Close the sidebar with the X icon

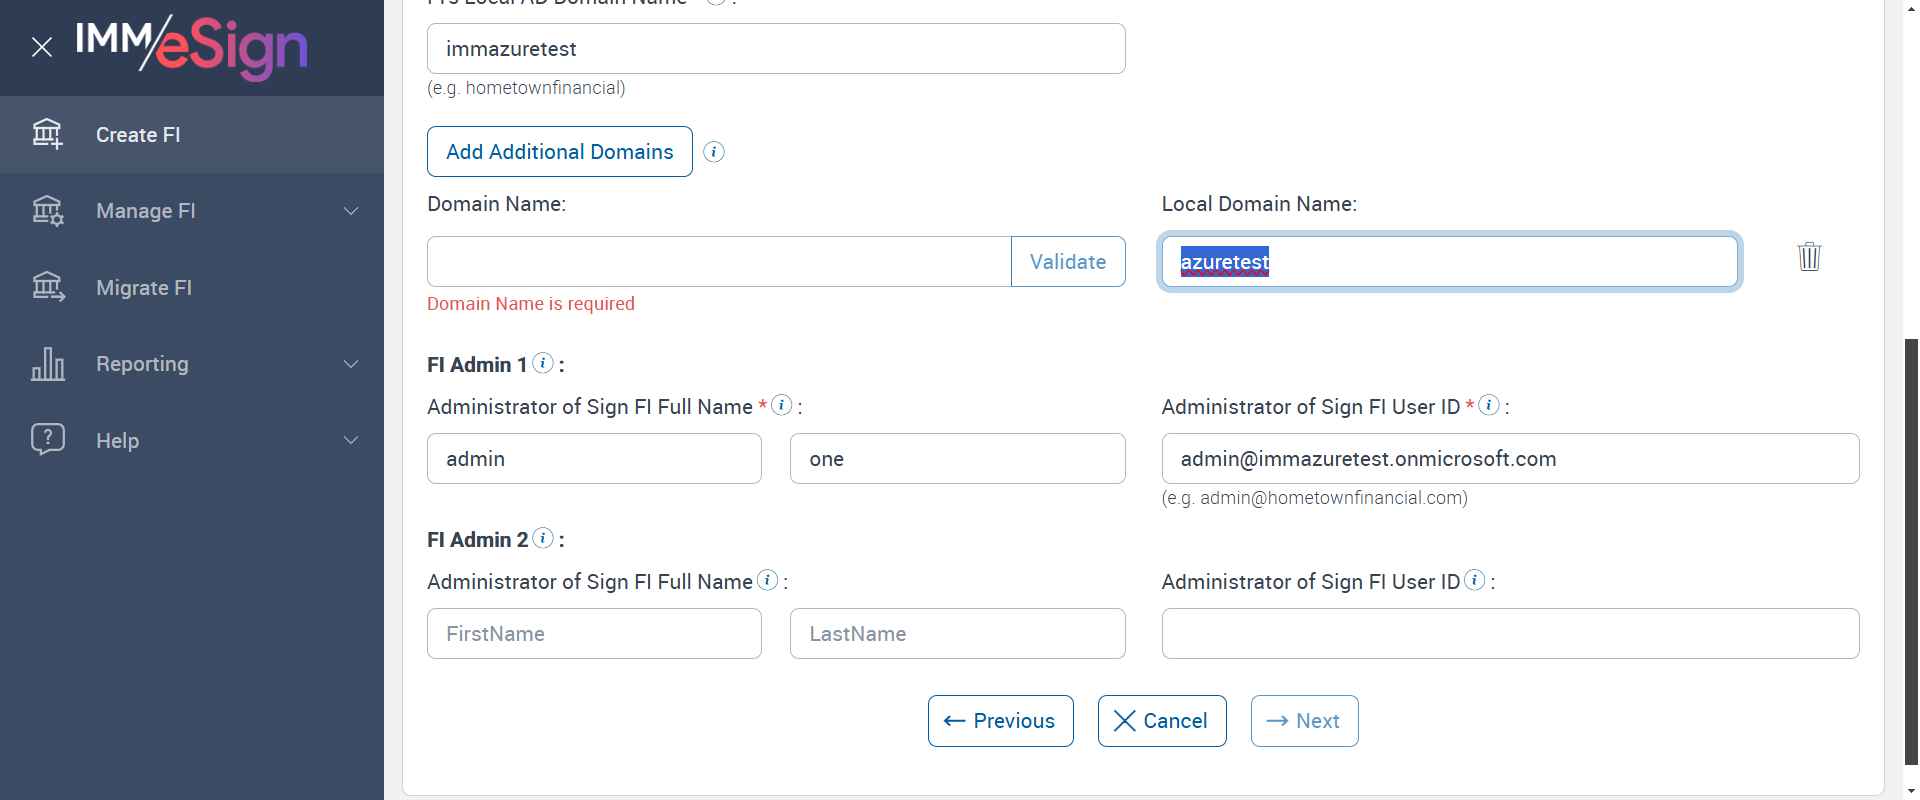pos(42,47)
